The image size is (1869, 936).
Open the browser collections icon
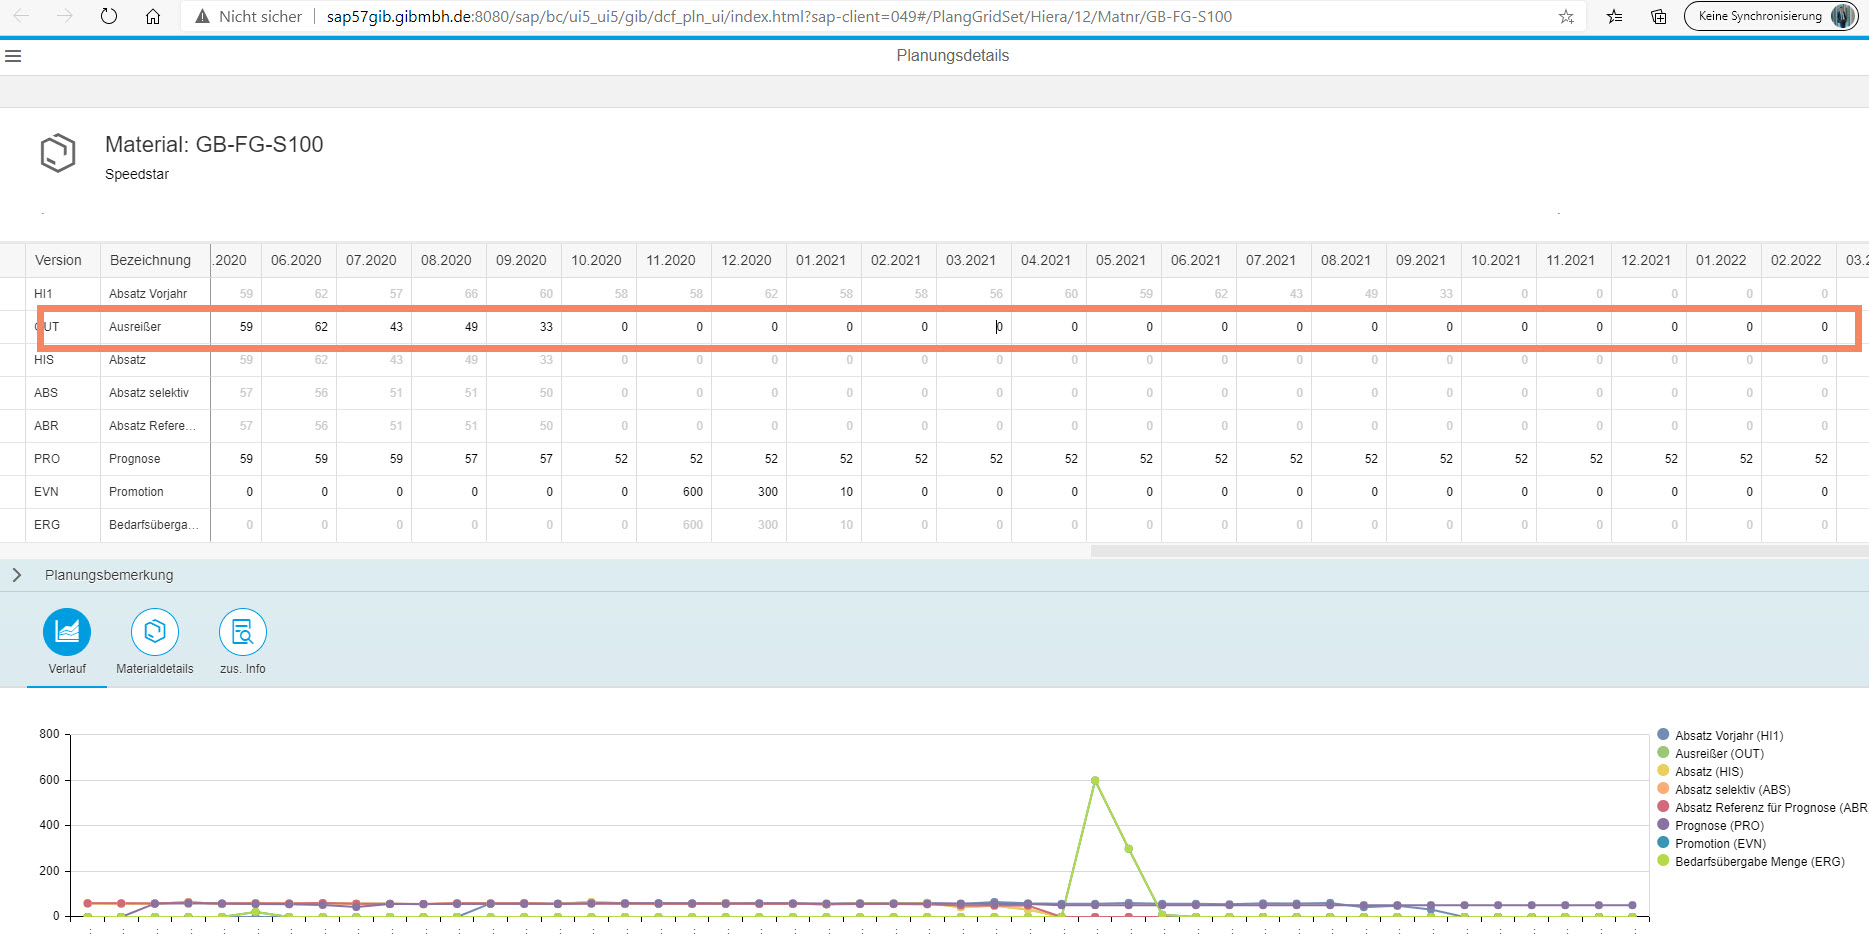[x=1658, y=16]
